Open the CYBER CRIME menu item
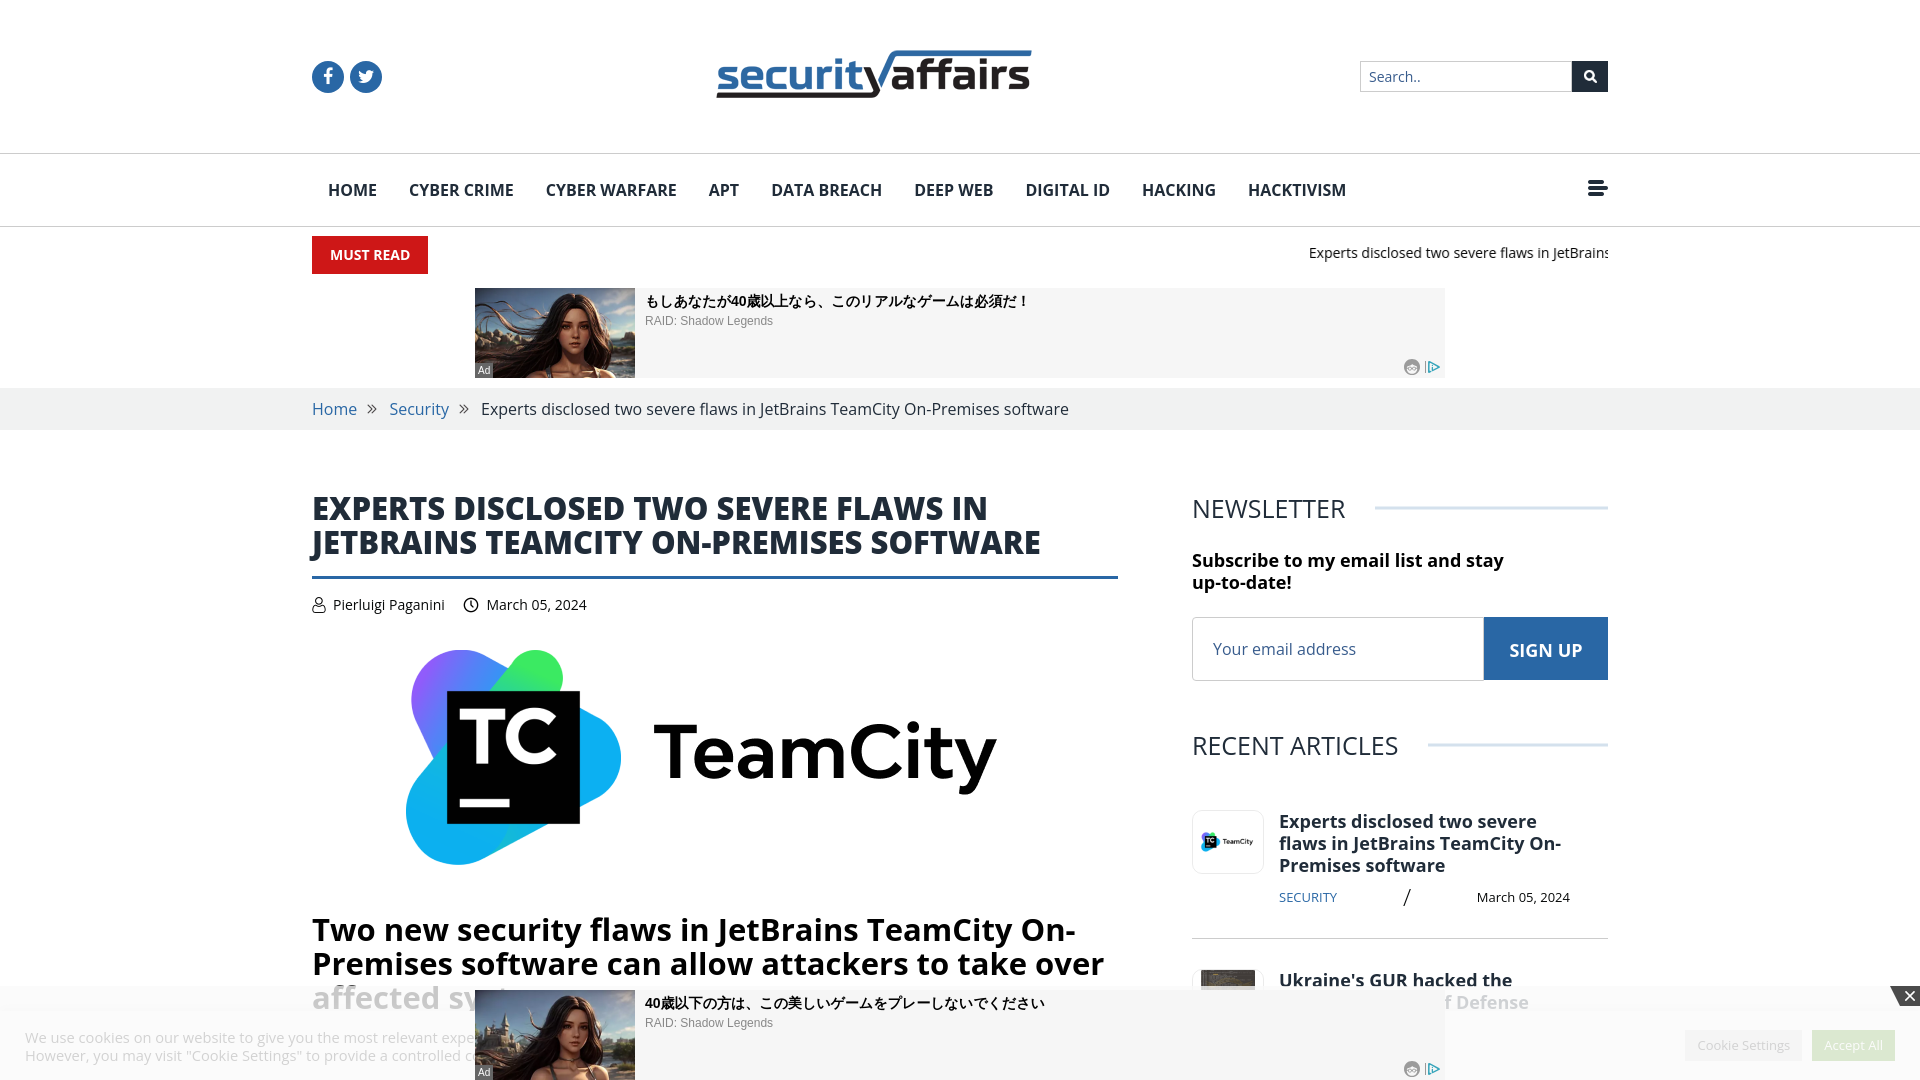Viewport: 1920px width, 1080px height. pyautogui.click(x=460, y=190)
